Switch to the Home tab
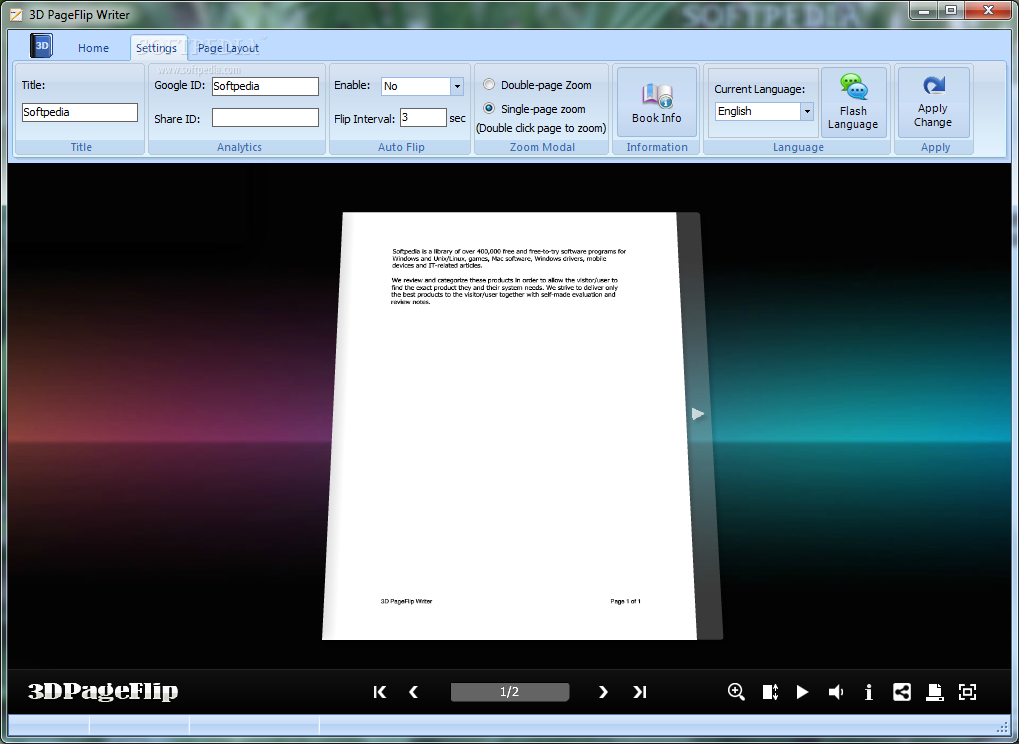The image size is (1019, 744). 94,48
